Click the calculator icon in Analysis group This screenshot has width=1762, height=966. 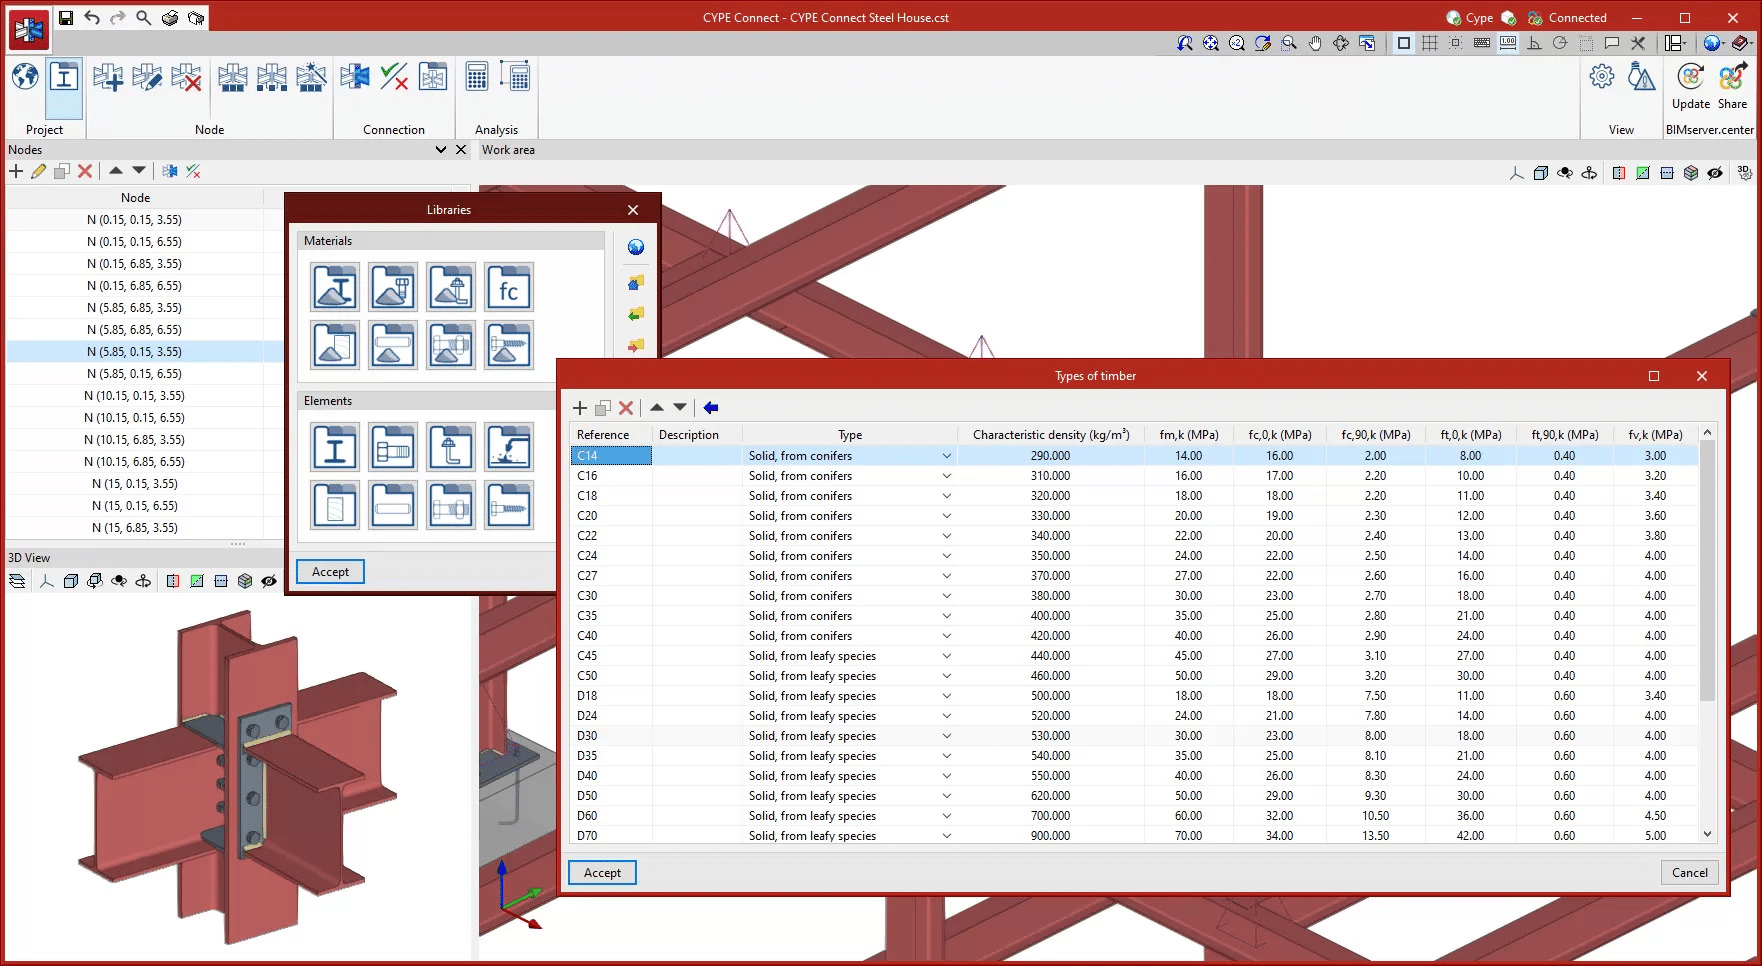pos(477,78)
